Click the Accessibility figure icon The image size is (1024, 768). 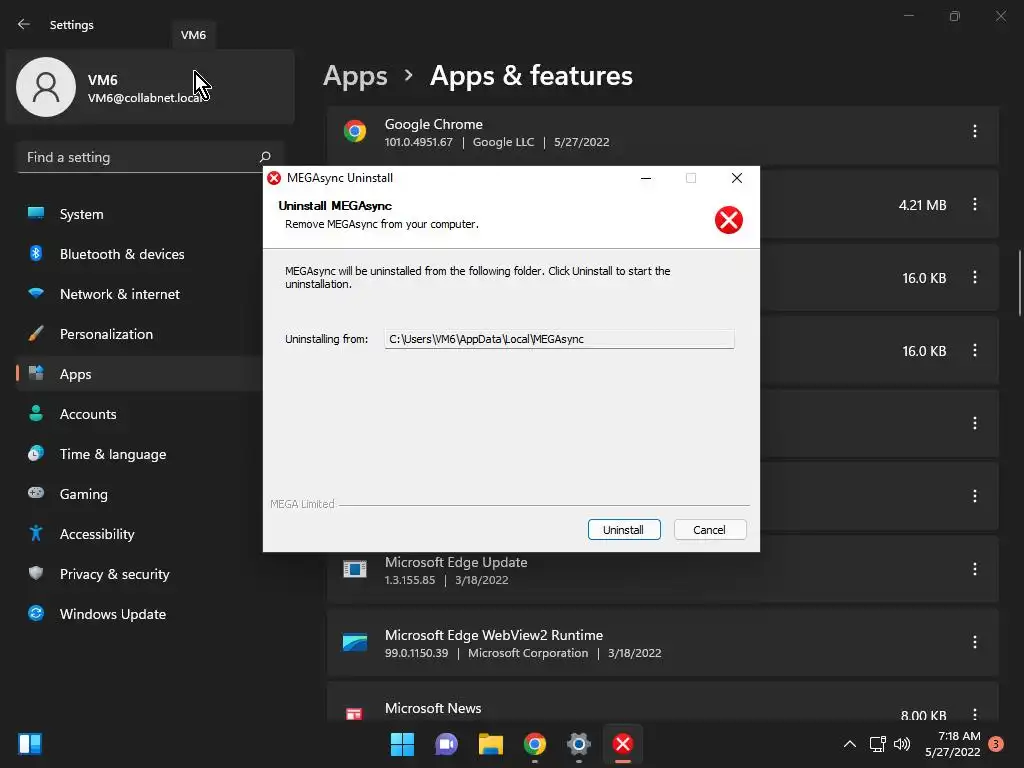click(36, 534)
